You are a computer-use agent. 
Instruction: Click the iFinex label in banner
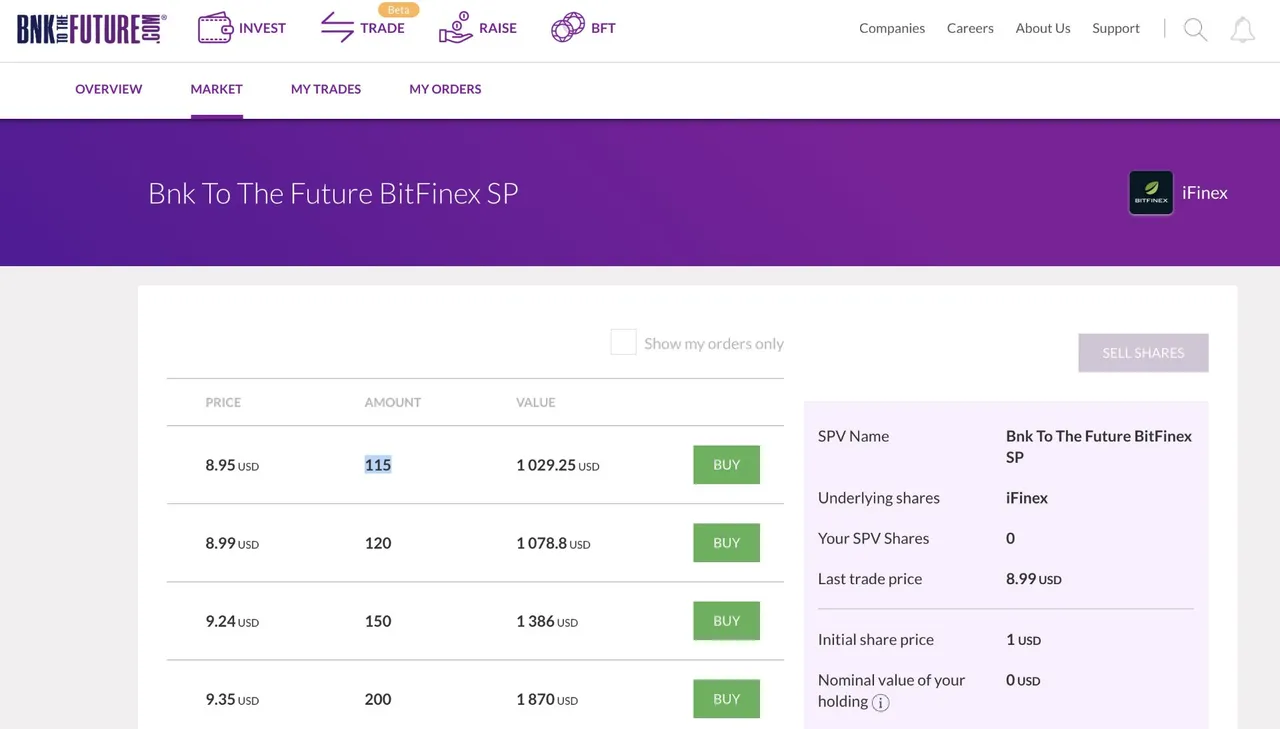pyautogui.click(x=1205, y=193)
